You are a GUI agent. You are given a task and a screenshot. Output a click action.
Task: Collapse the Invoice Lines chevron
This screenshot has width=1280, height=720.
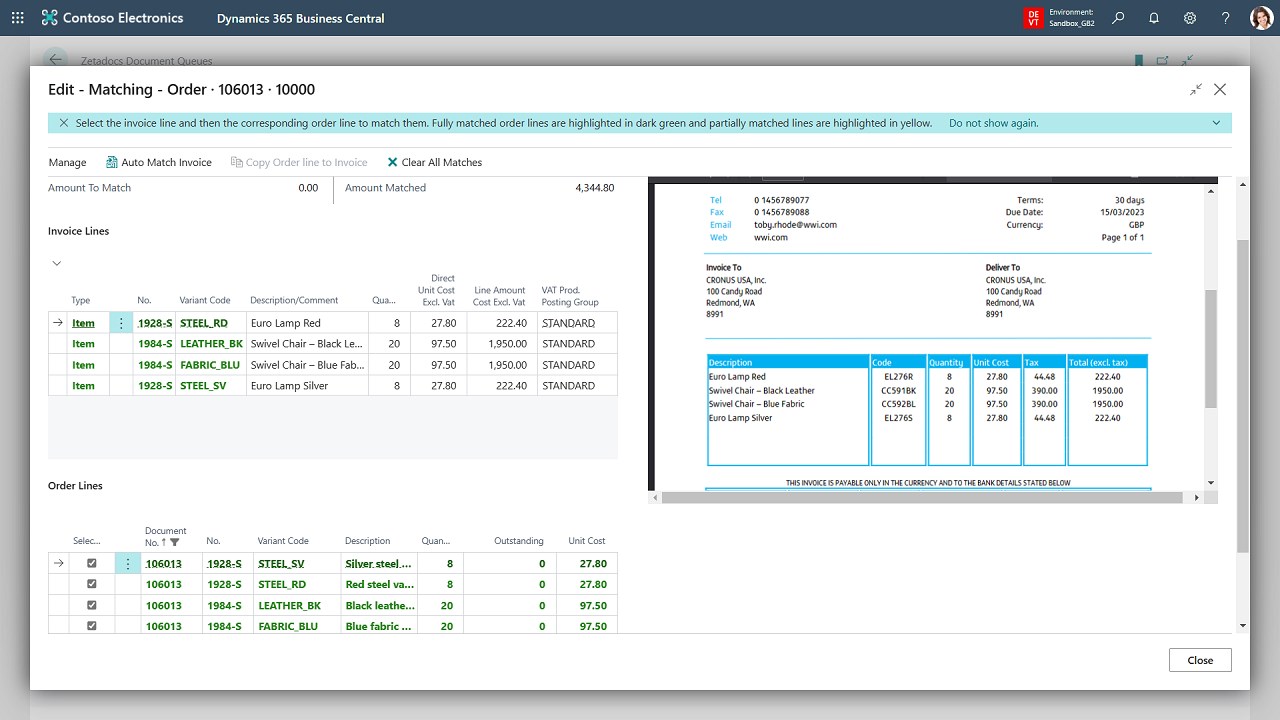click(57, 263)
